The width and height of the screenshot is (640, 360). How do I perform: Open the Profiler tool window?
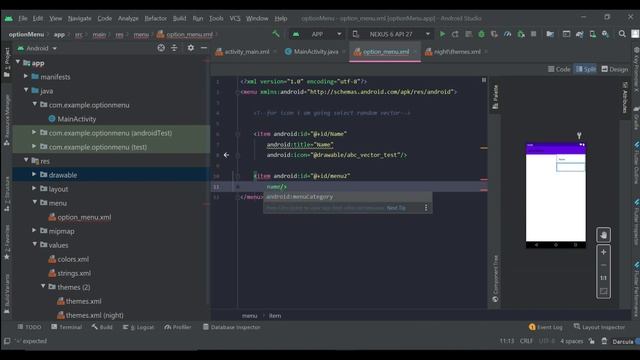178,327
